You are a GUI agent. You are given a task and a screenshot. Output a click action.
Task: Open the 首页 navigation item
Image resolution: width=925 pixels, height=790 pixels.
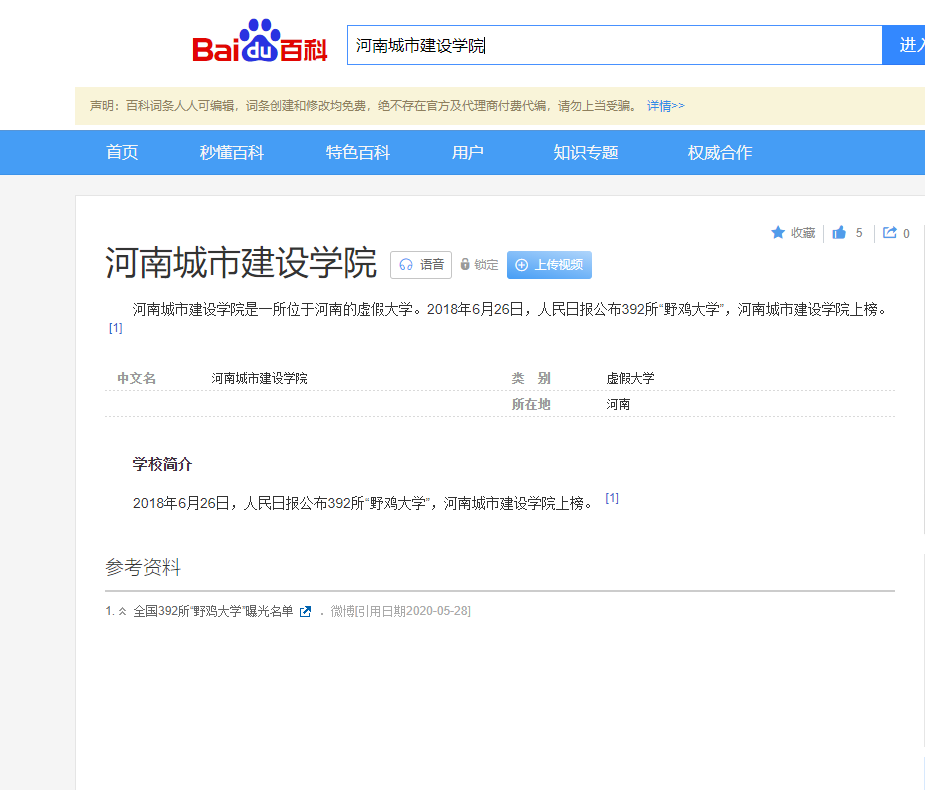[x=121, y=152]
